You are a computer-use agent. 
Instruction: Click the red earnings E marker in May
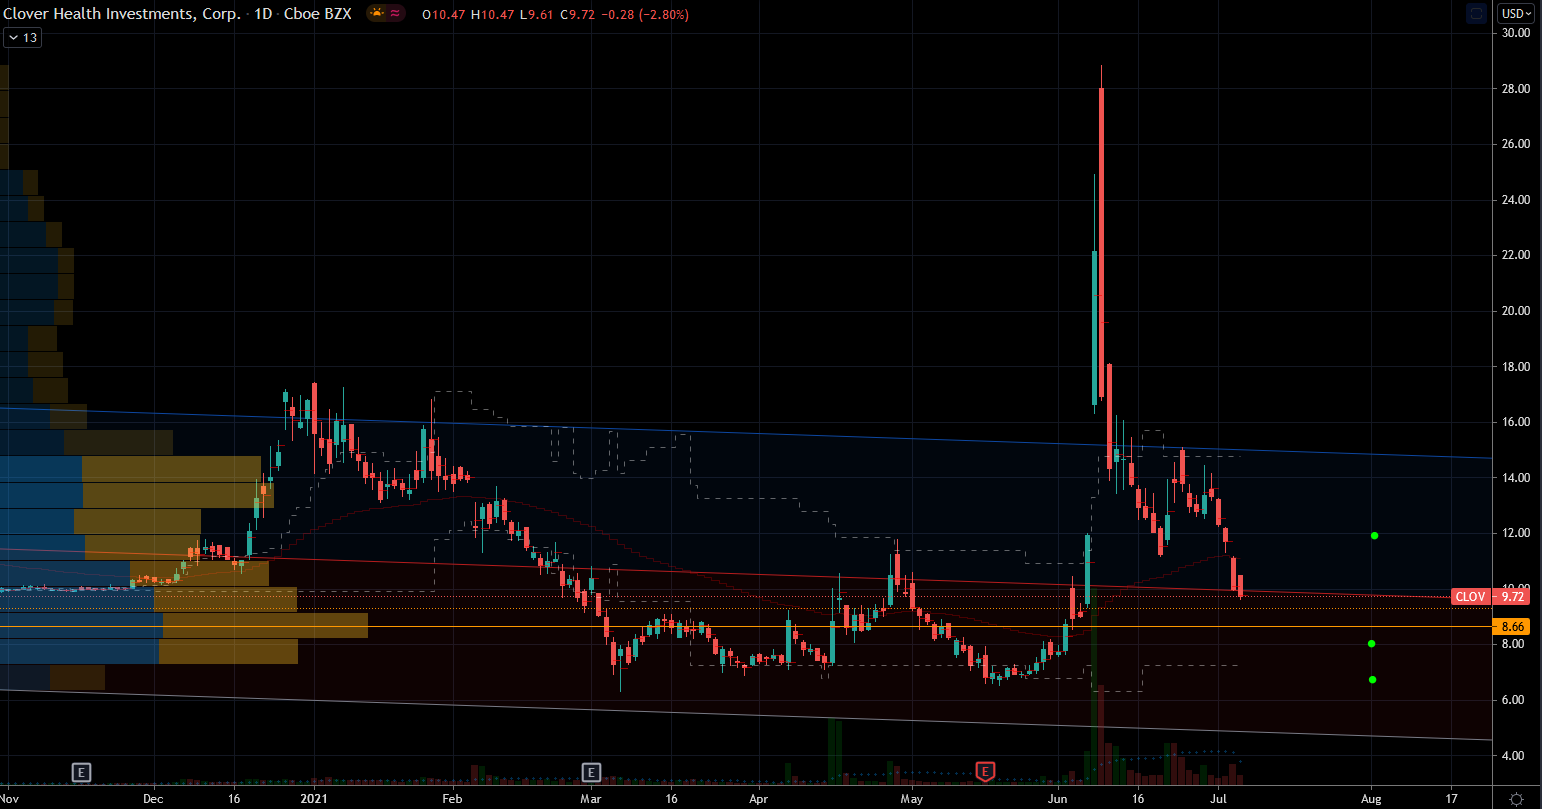[986, 771]
